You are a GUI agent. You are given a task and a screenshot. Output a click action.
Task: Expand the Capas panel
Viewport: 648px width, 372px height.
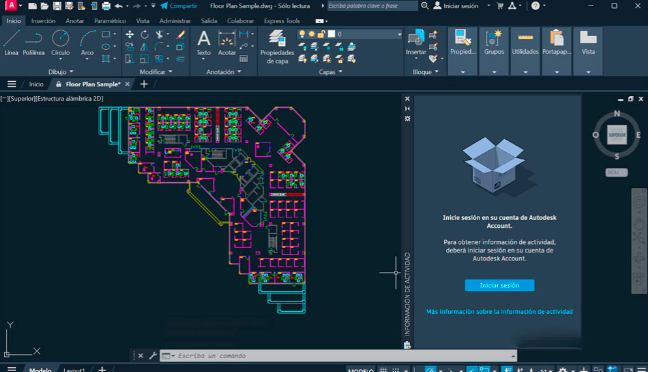331,72
